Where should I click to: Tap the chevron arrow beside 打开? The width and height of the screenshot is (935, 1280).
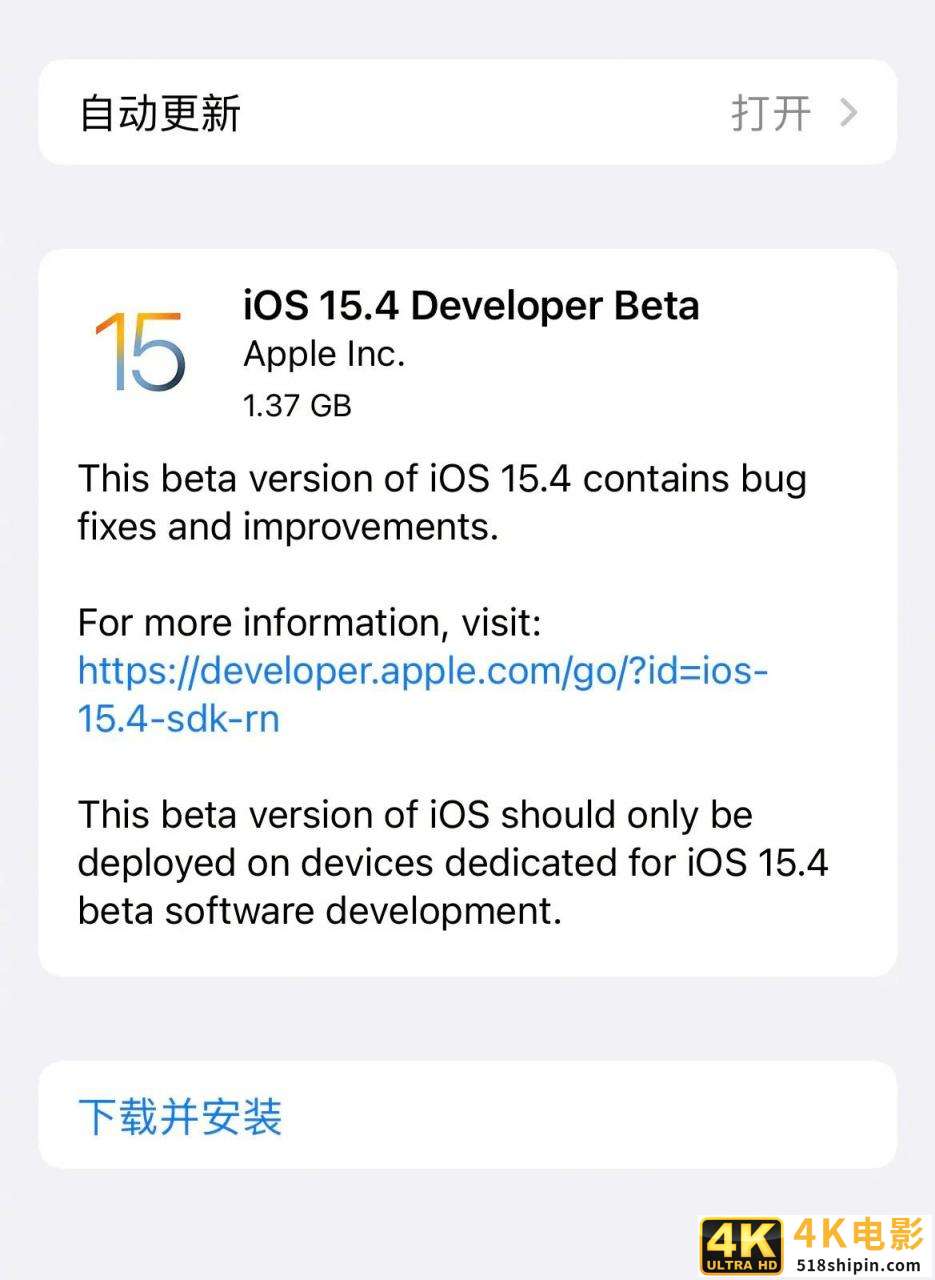click(848, 112)
